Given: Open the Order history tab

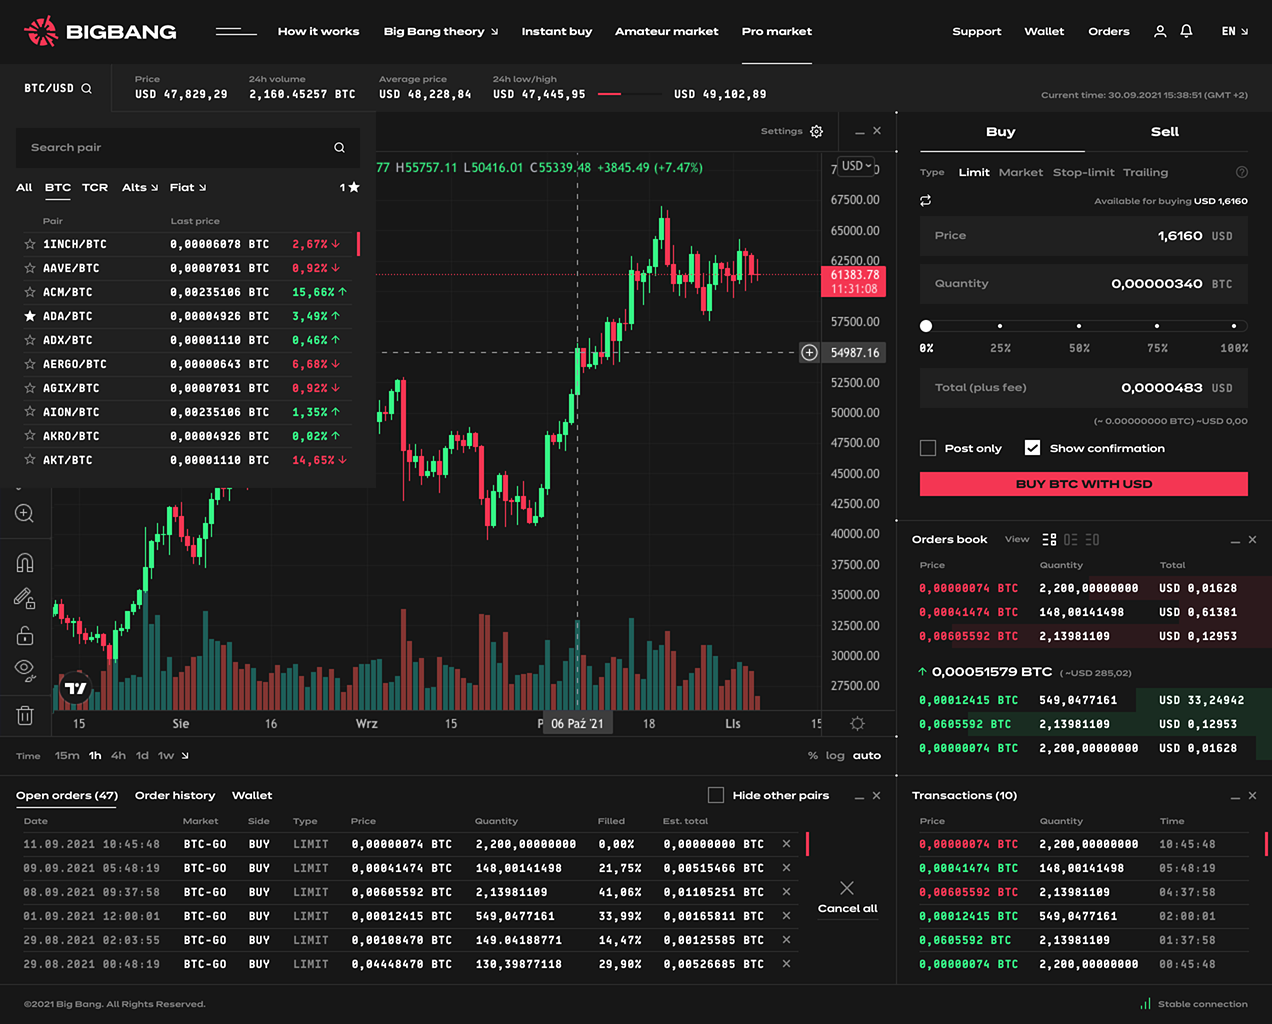Looking at the screenshot, I should [175, 795].
